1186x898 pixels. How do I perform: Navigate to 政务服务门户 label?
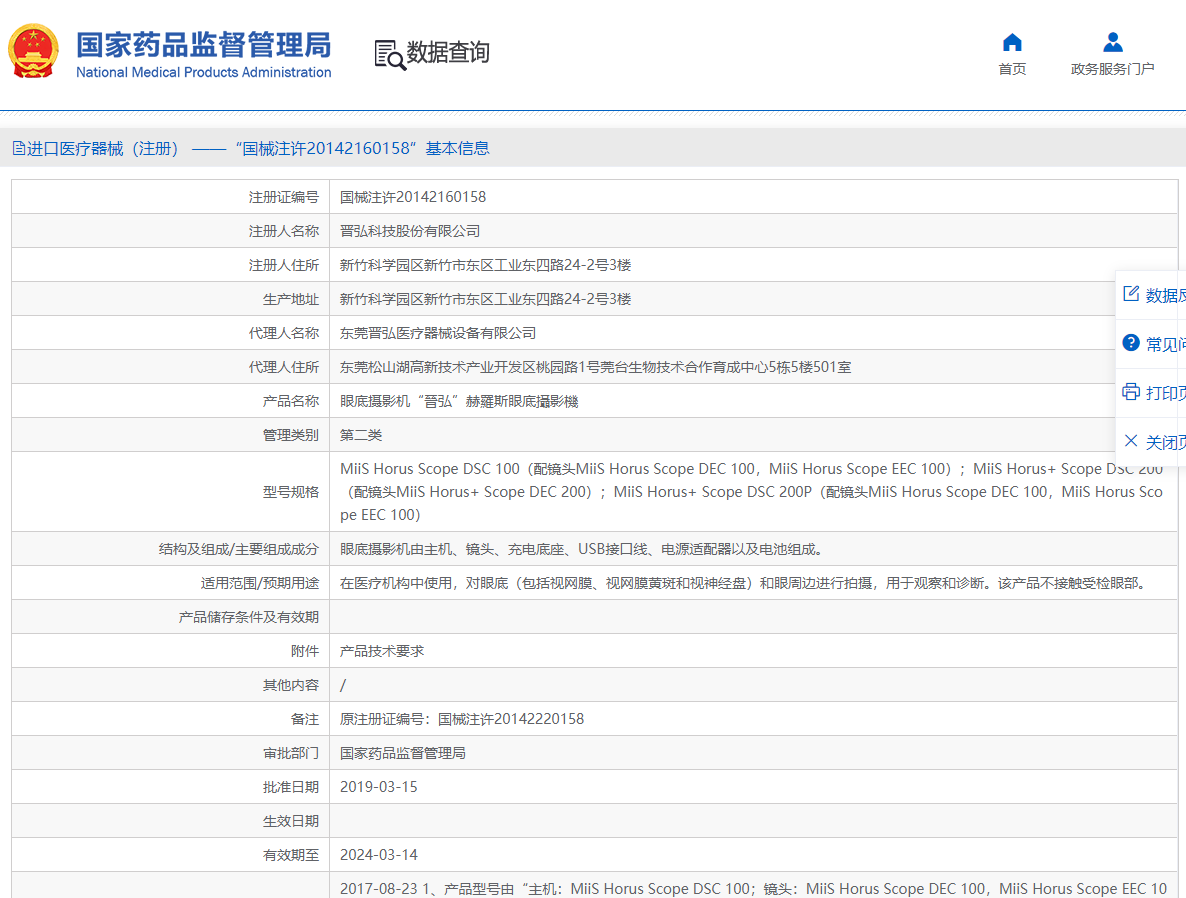click(1113, 69)
